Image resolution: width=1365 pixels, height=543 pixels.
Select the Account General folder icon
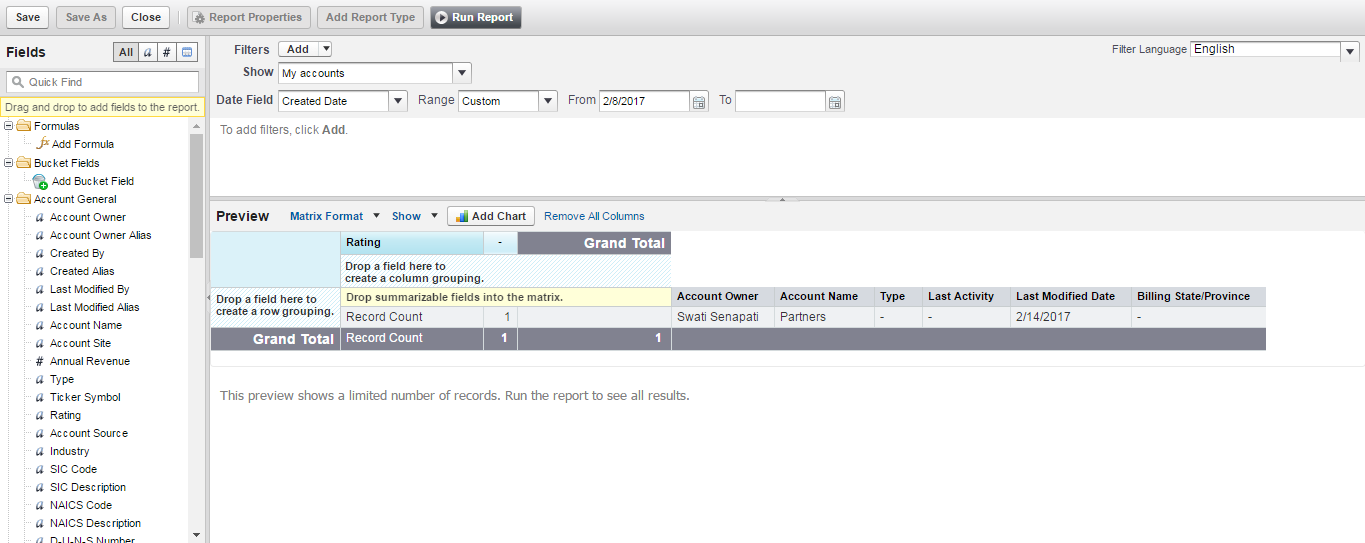pos(23,198)
